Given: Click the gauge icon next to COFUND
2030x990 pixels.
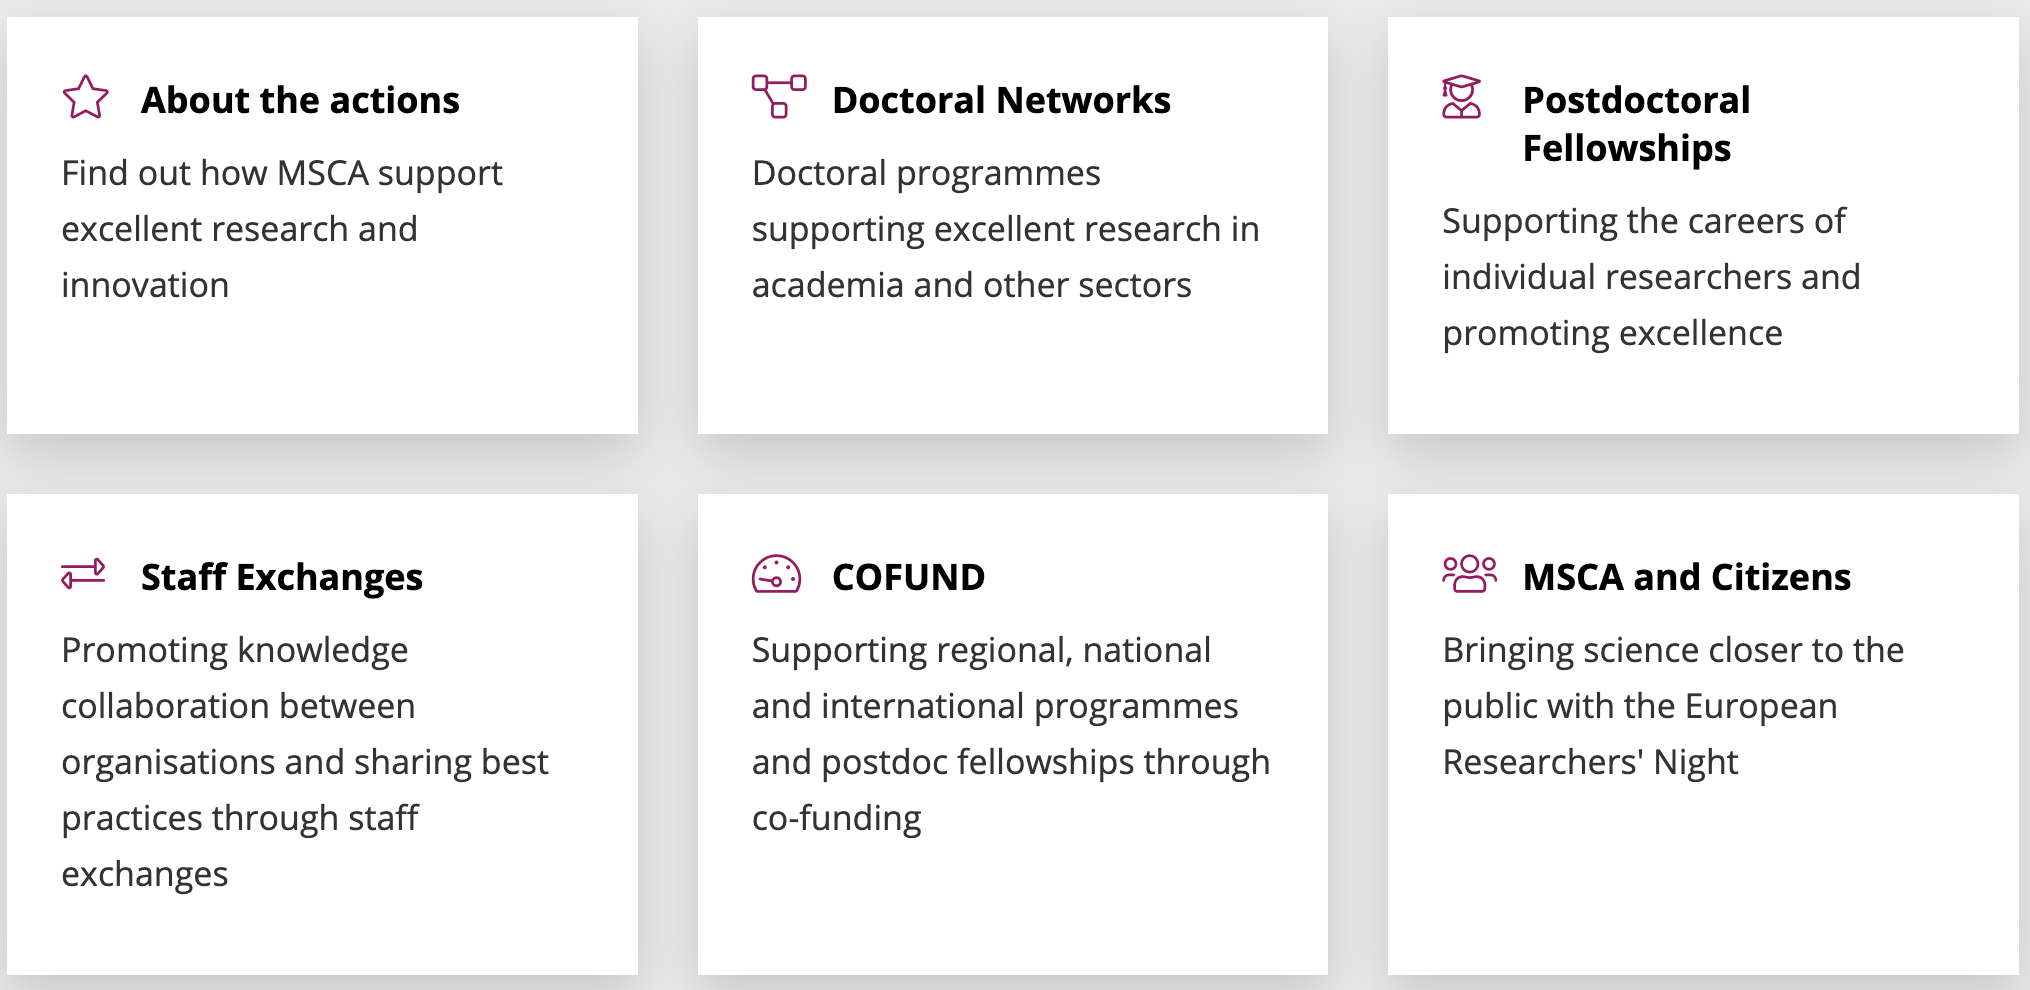Looking at the screenshot, I should (776, 574).
